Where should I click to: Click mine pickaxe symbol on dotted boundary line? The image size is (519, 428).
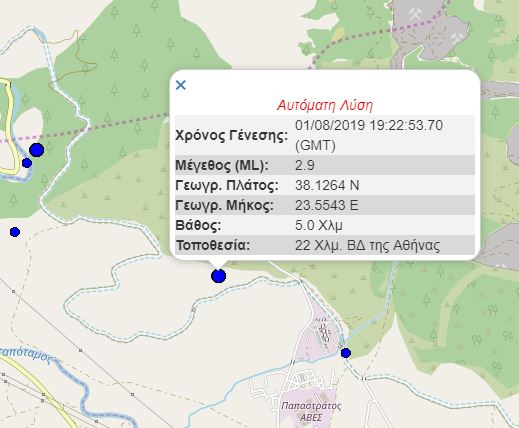tap(415, 15)
